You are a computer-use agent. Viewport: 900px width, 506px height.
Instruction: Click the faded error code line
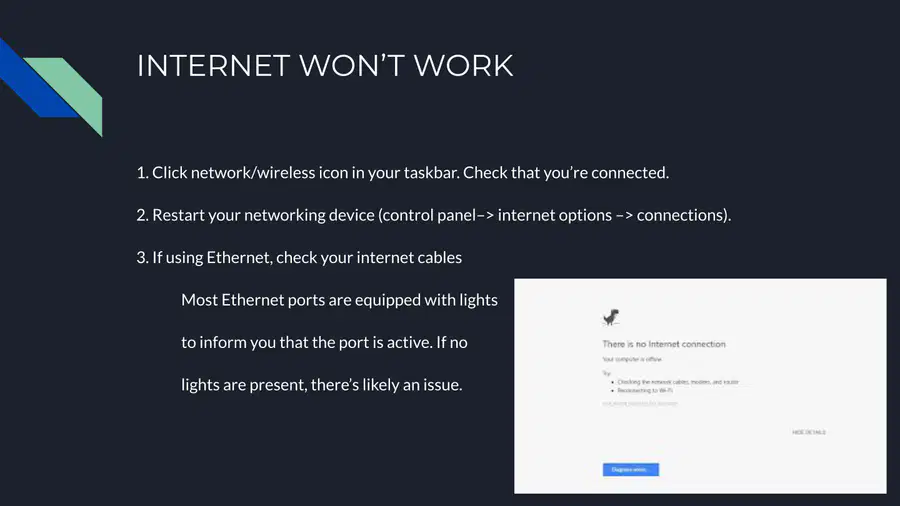tap(639, 403)
